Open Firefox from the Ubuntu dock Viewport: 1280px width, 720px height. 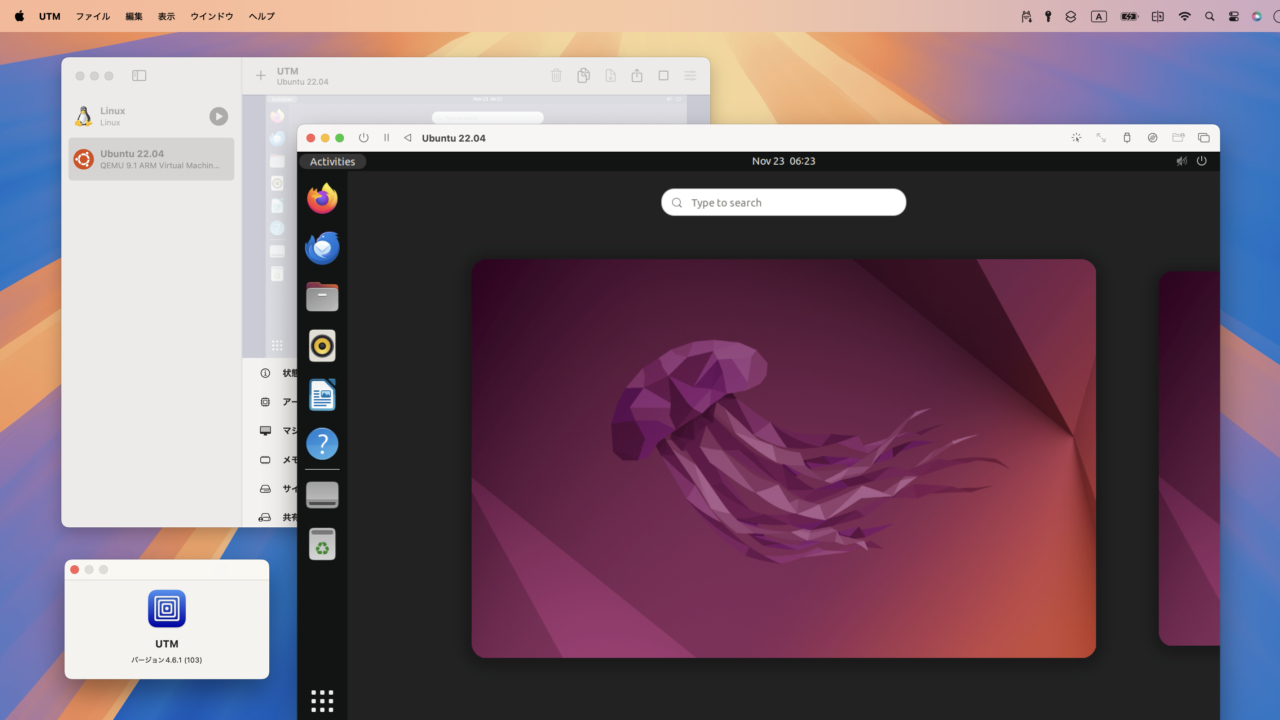322,198
